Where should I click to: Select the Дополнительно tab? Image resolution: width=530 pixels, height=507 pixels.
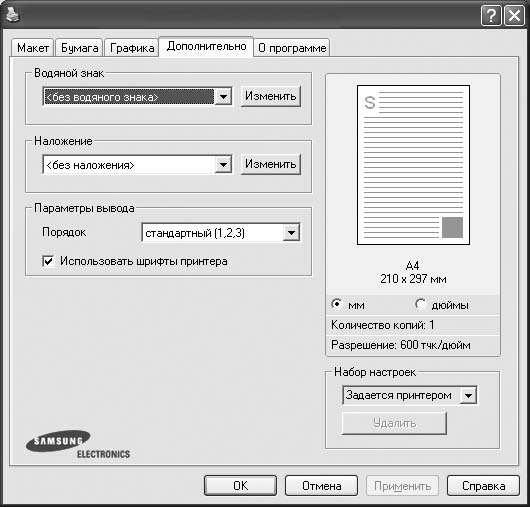point(206,46)
